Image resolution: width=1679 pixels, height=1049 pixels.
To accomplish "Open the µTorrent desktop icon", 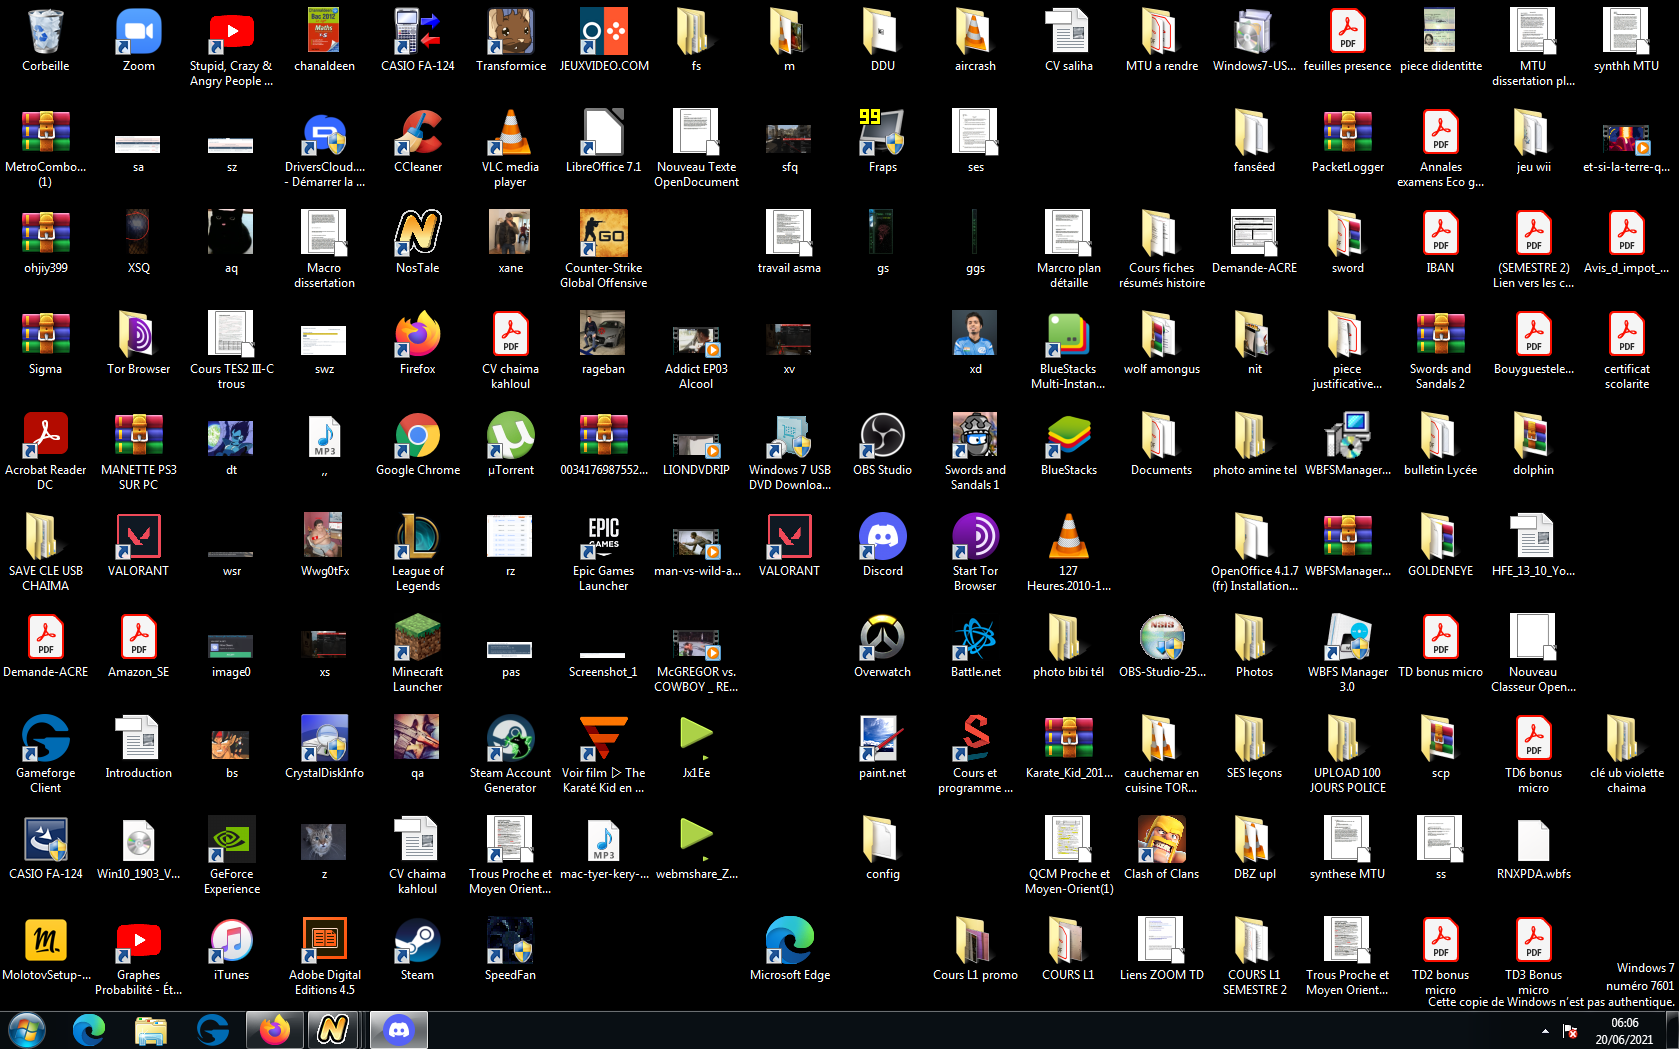I will pos(510,444).
